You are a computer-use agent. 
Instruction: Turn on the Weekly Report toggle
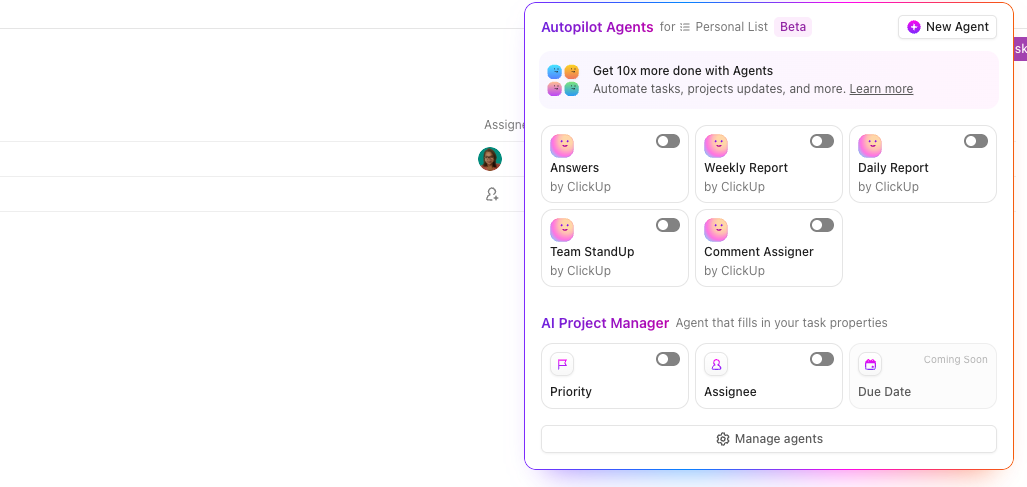pyautogui.click(x=822, y=141)
